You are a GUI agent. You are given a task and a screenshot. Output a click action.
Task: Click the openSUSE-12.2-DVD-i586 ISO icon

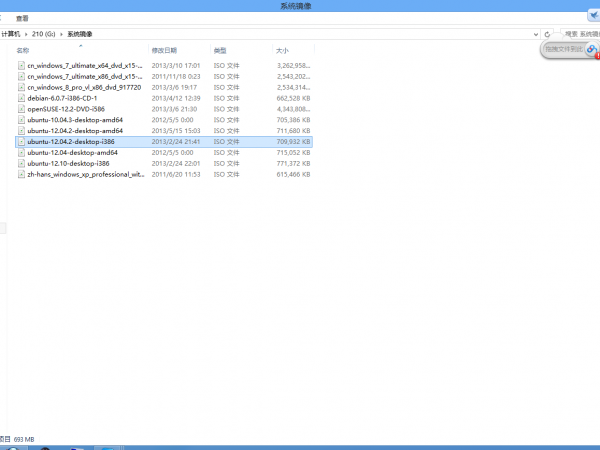click(x=21, y=109)
